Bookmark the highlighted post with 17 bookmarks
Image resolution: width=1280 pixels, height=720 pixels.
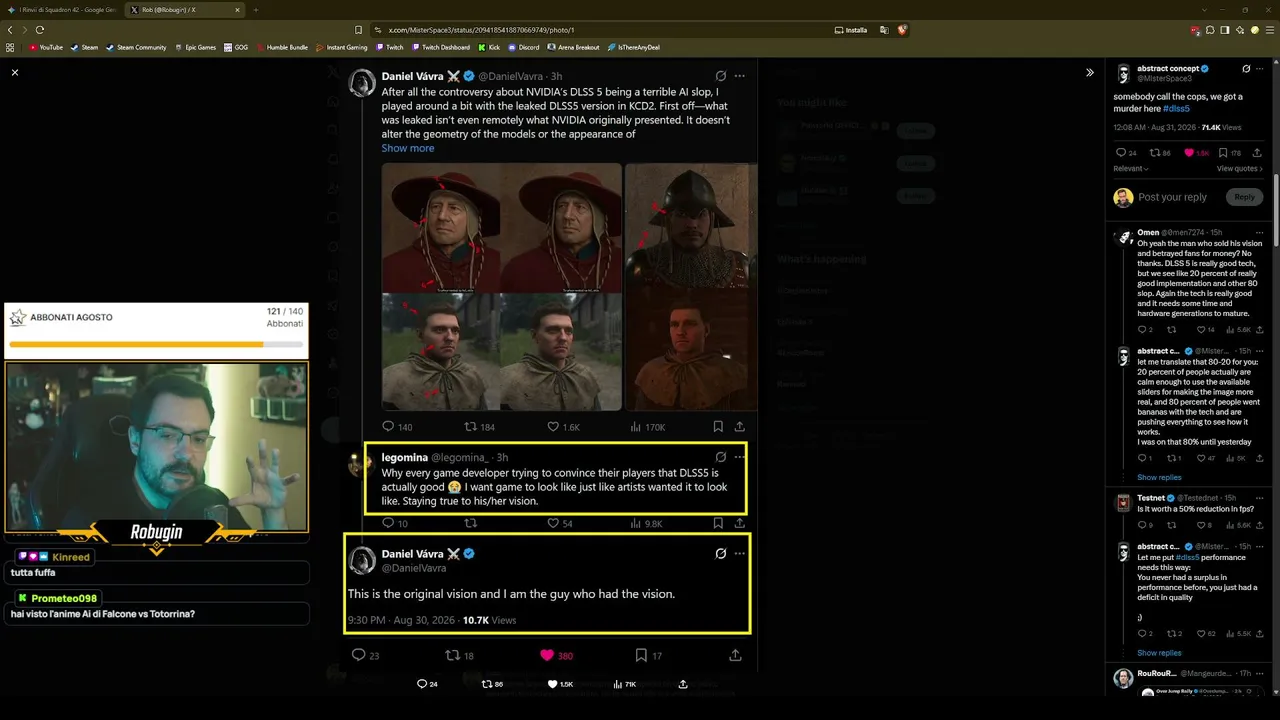(x=648, y=656)
